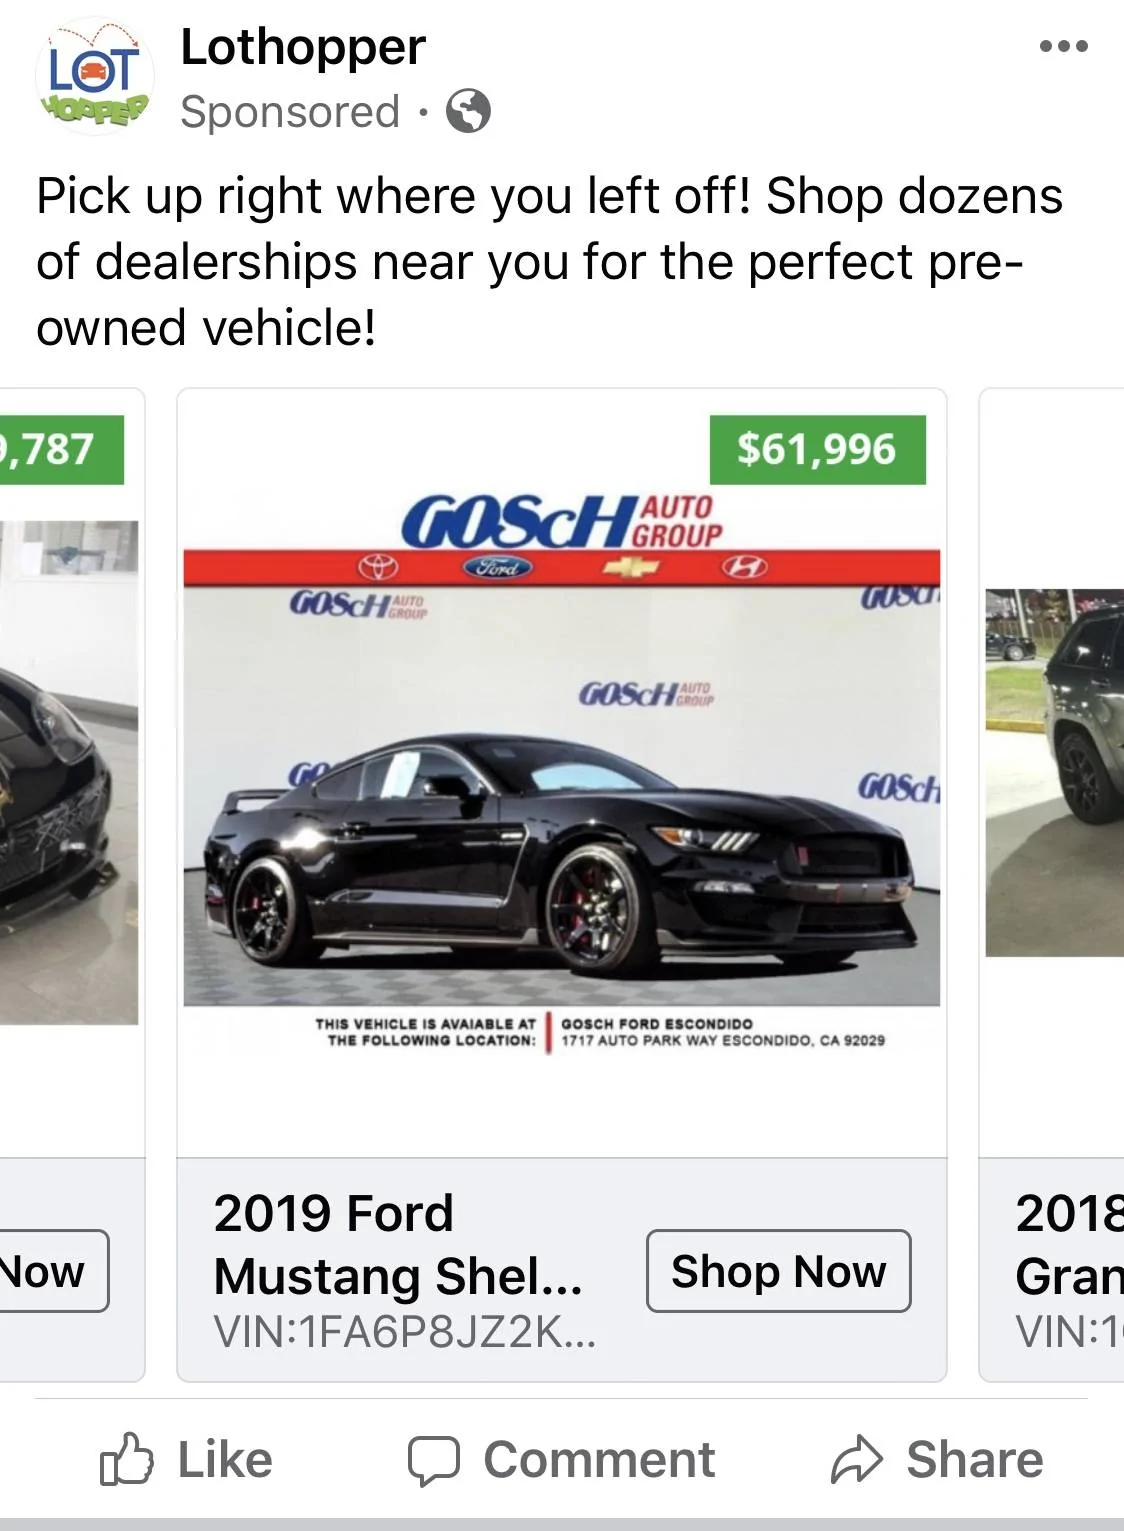Open the three-dot post options menu
Viewport: 1124px width, 1531px height.
coord(1063,46)
